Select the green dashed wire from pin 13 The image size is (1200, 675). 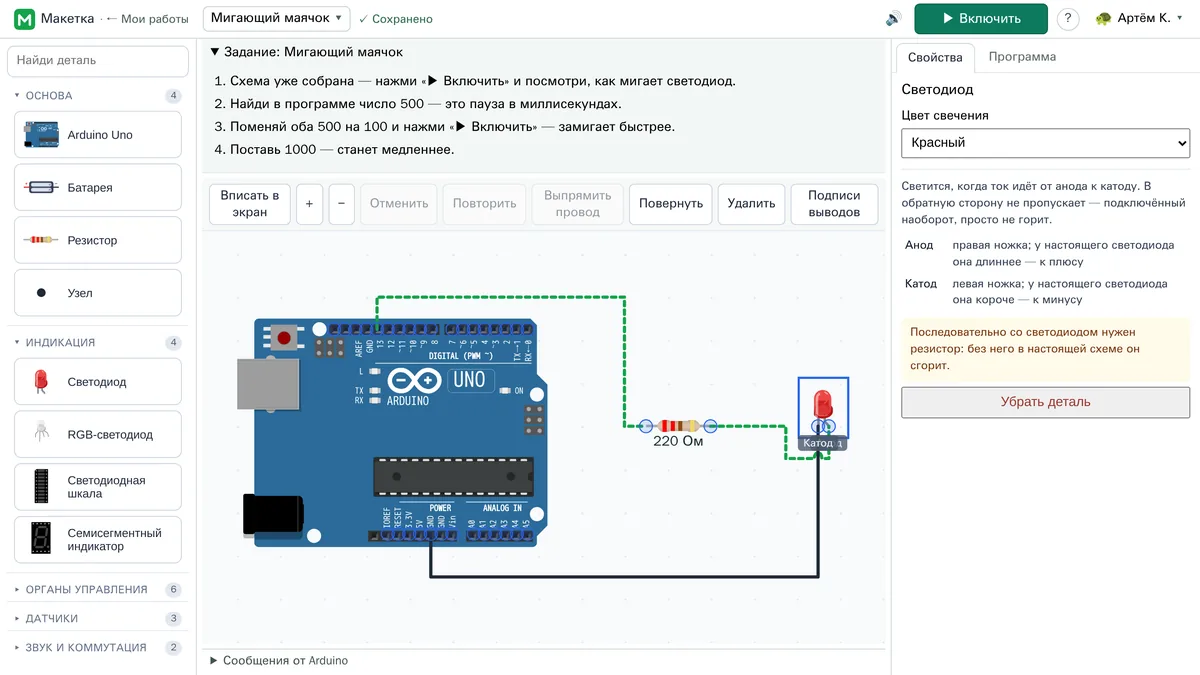[x=500, y=297]
